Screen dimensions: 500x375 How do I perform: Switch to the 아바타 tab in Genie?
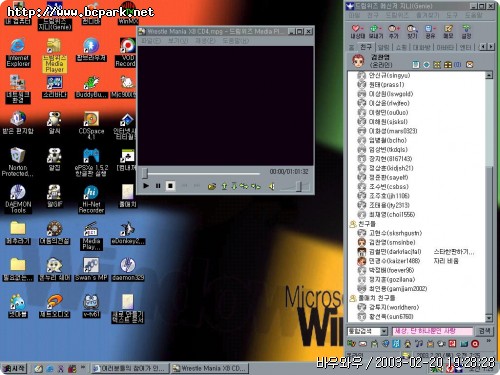tap(445, 47)
